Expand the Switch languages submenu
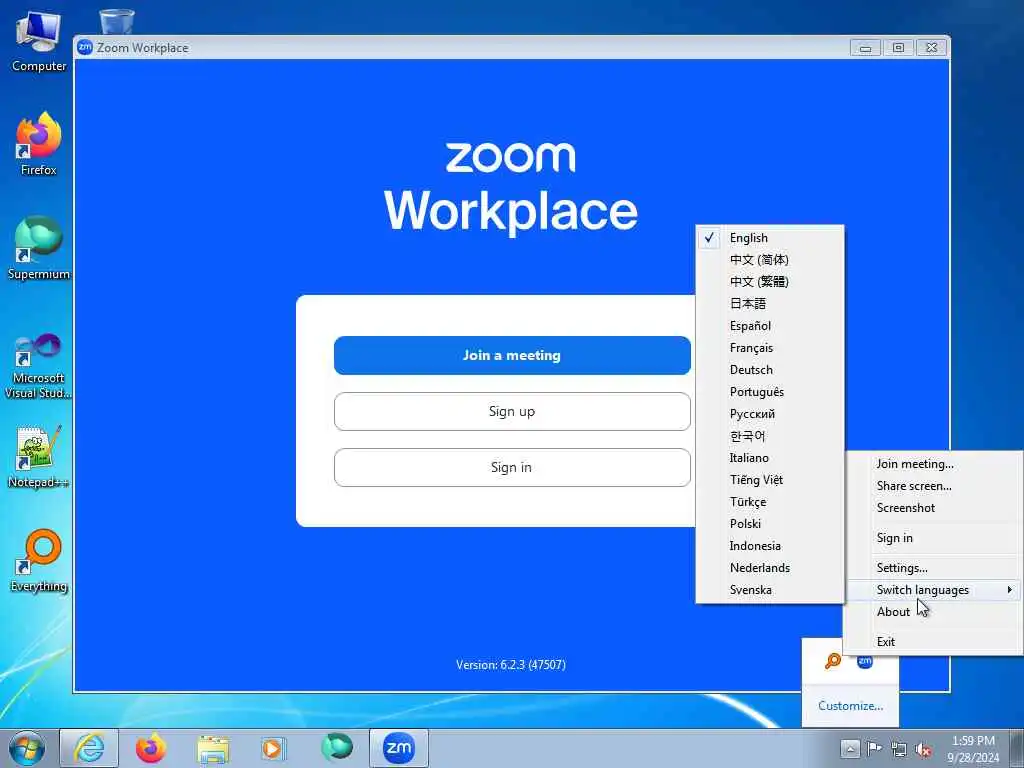Viewport: 1024px width, 768px height. click(935, 590)
